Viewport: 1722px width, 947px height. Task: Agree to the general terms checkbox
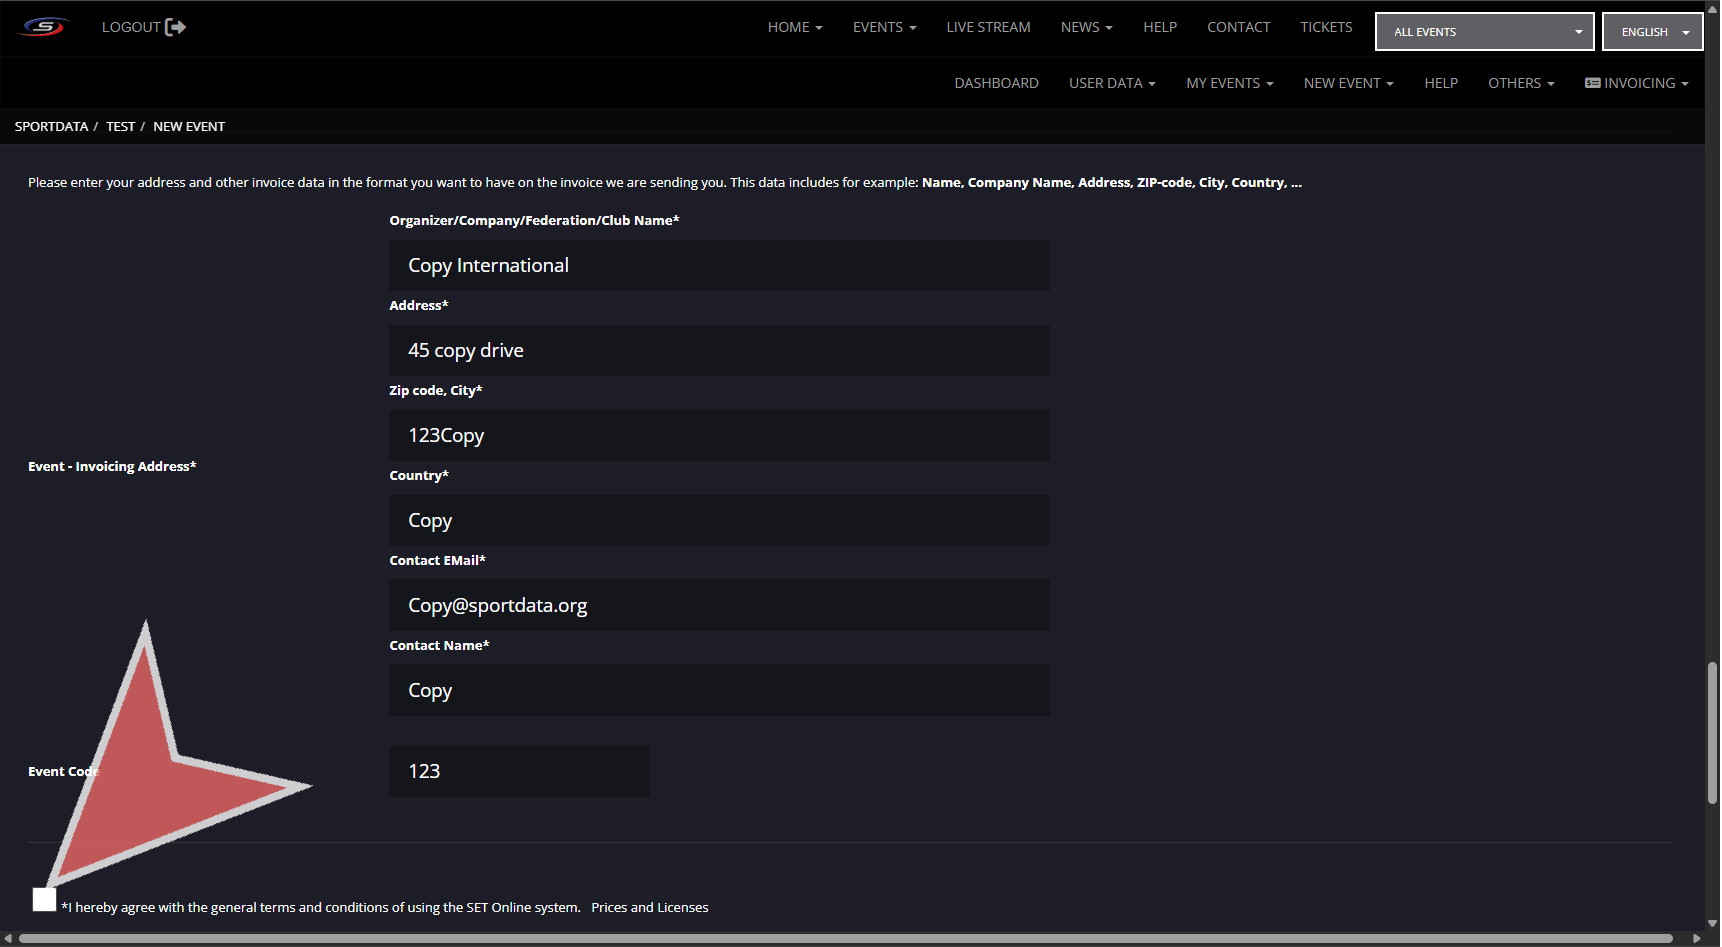[x=44, y=899]
